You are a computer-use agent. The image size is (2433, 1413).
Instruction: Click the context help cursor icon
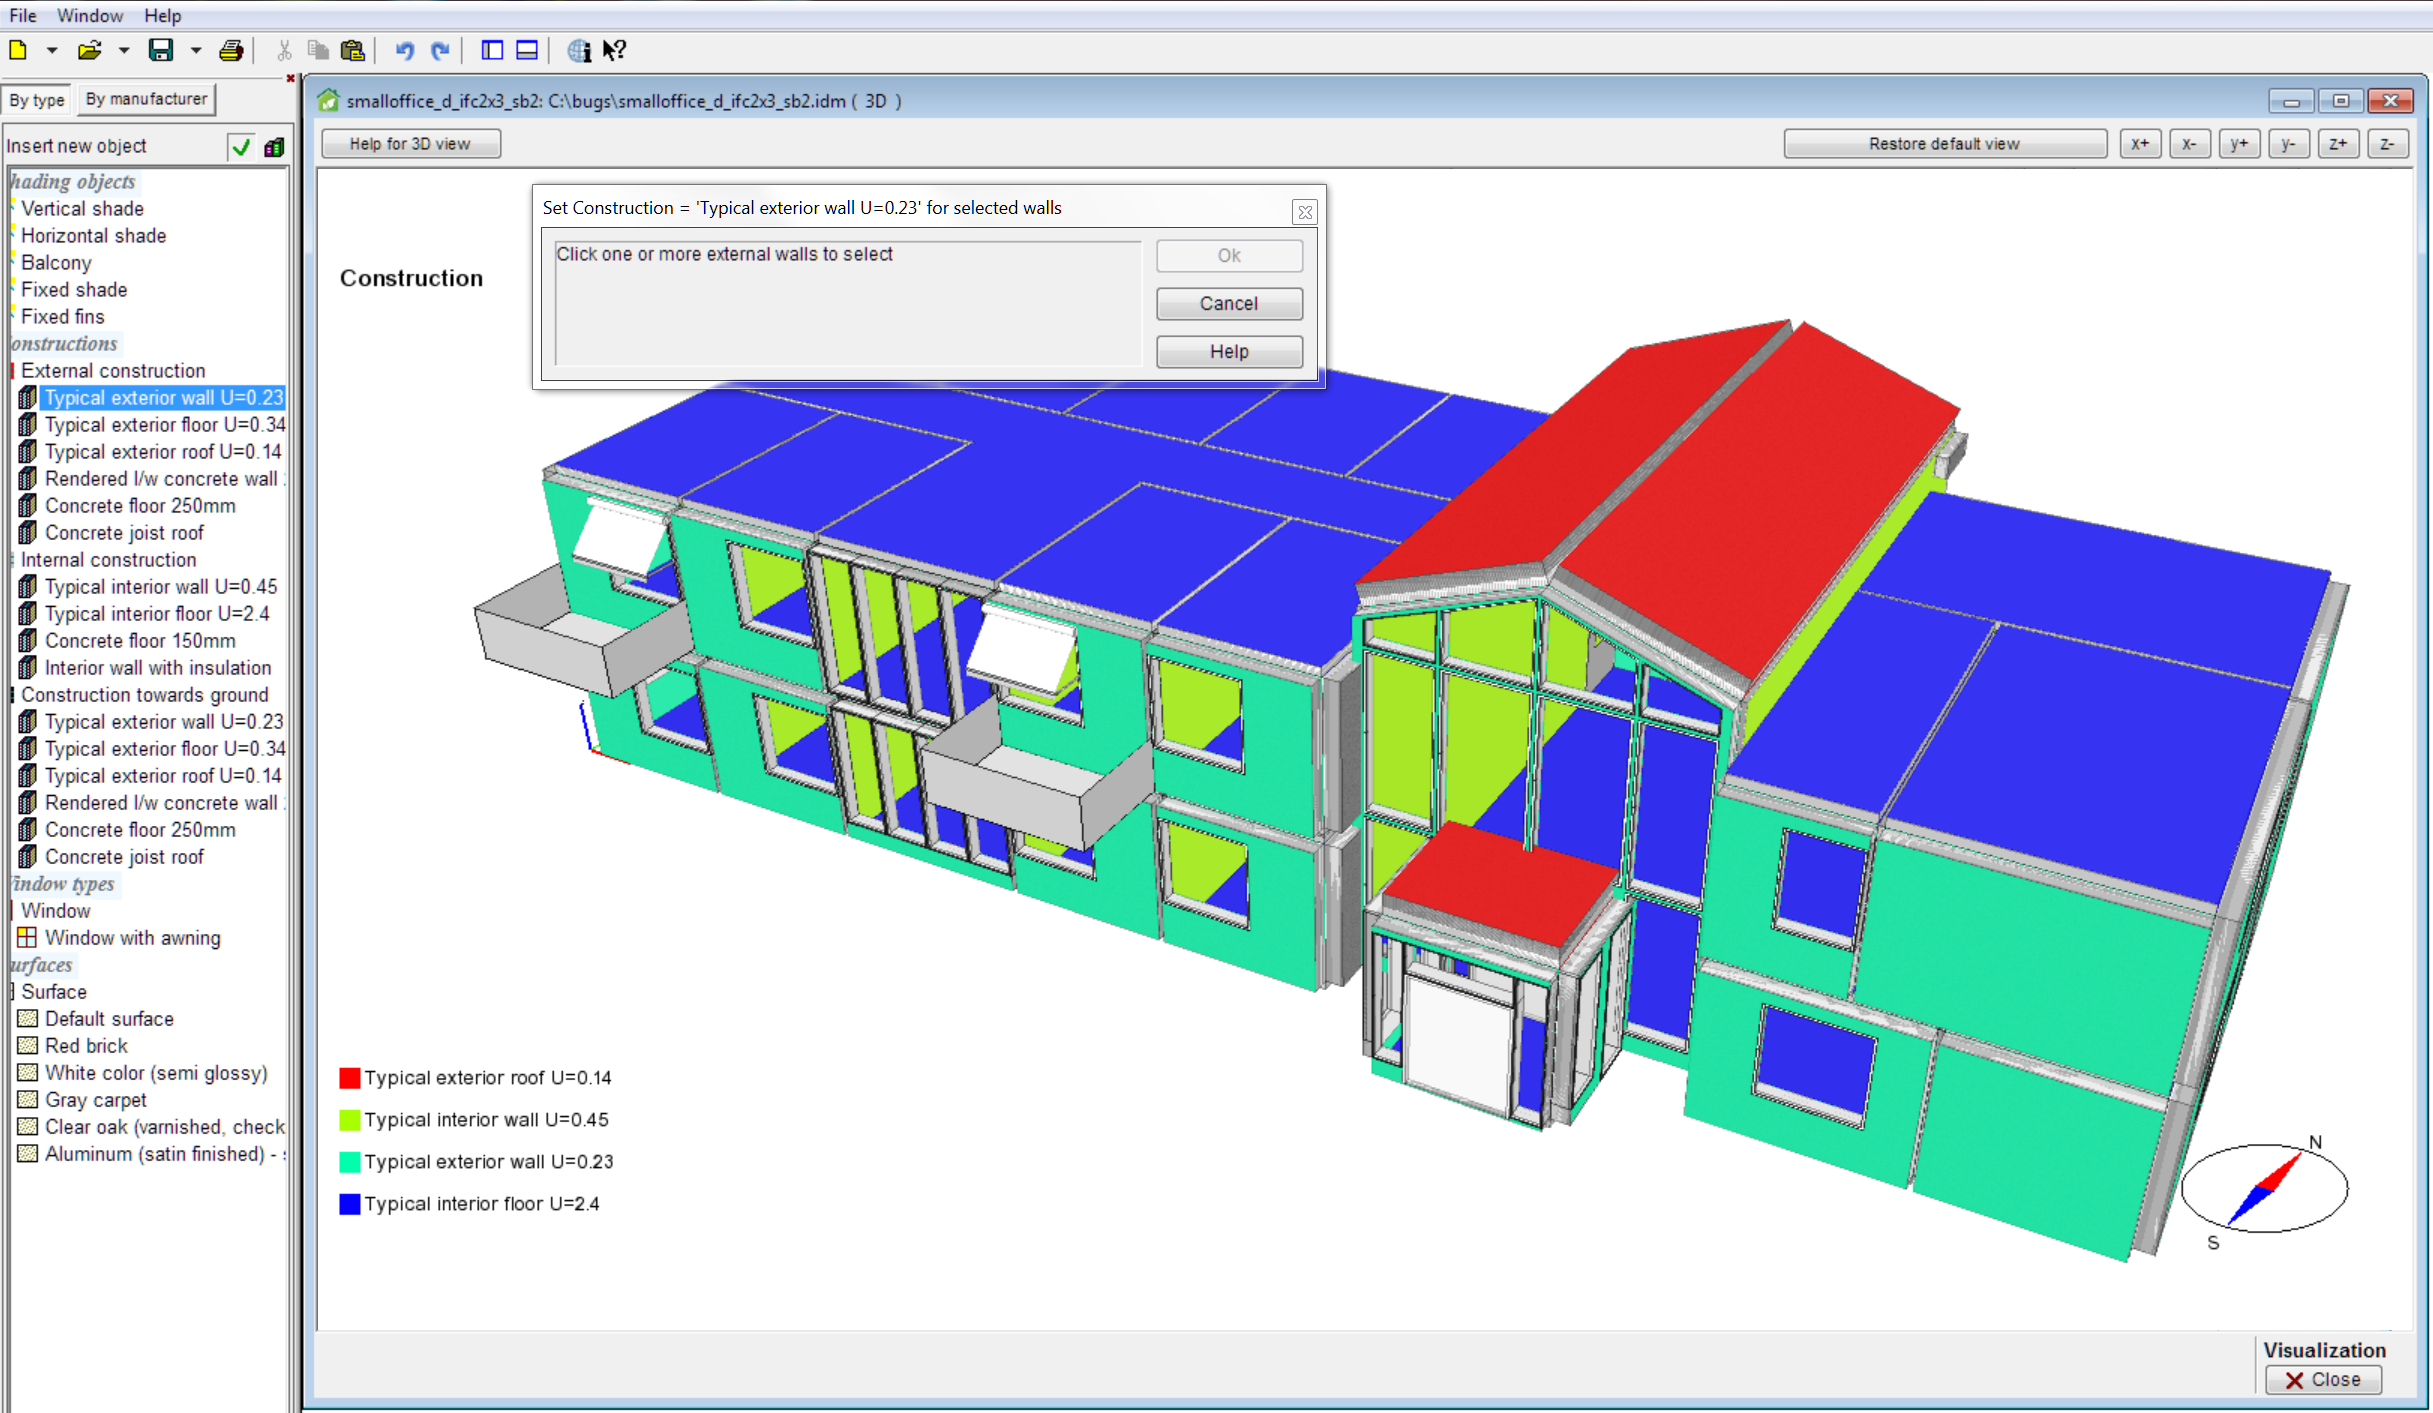pos(614,50)
